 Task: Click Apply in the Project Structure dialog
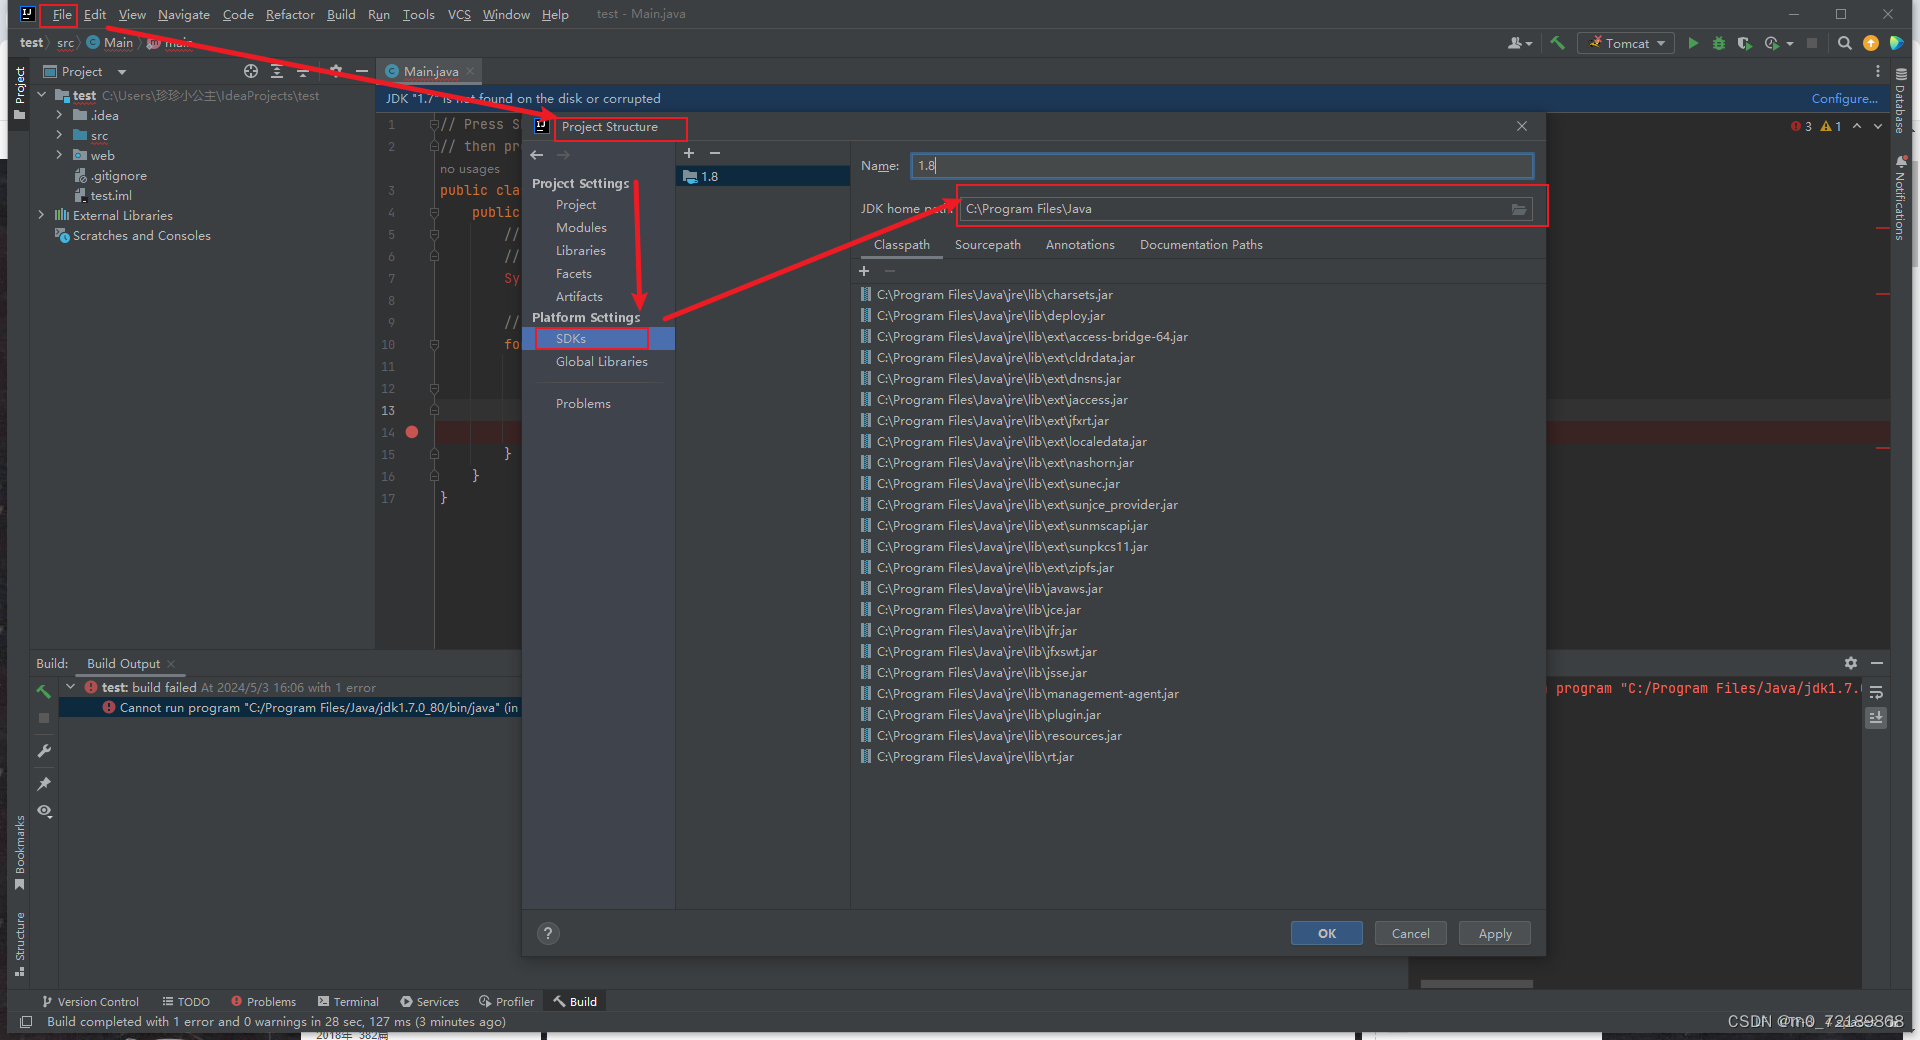click(1494, 933)
